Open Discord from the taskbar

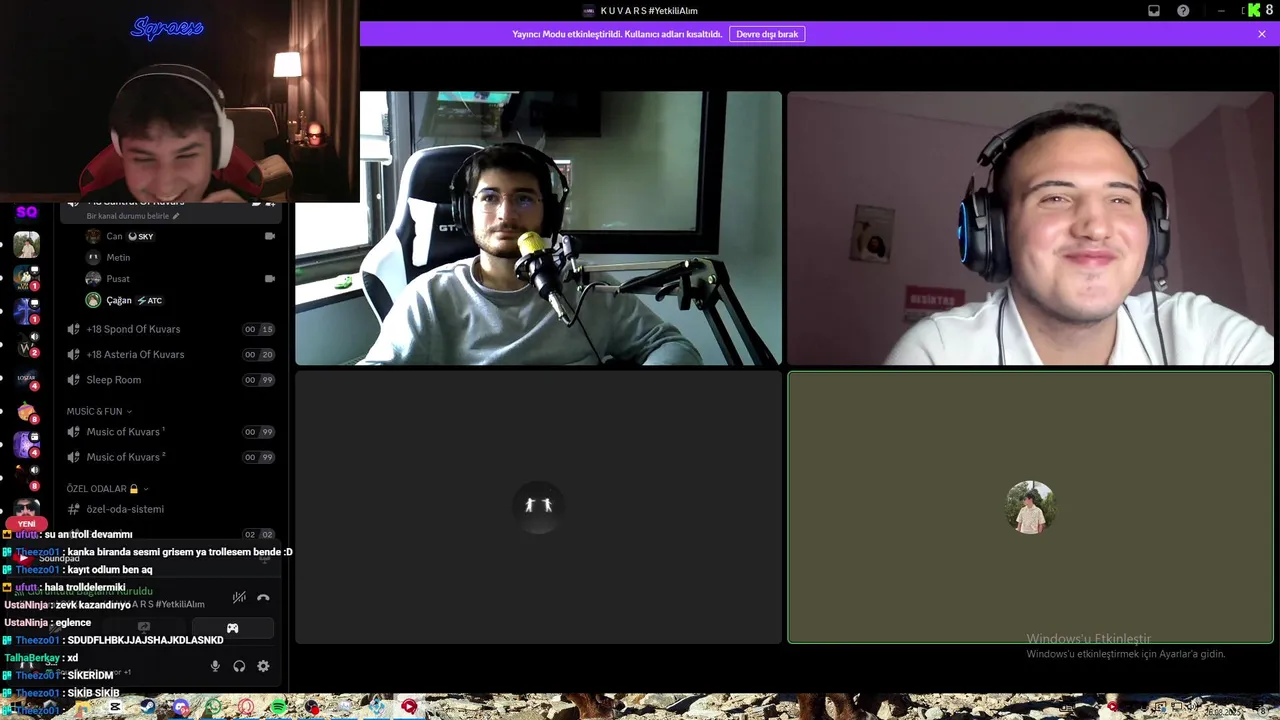[x=180, y=707]
